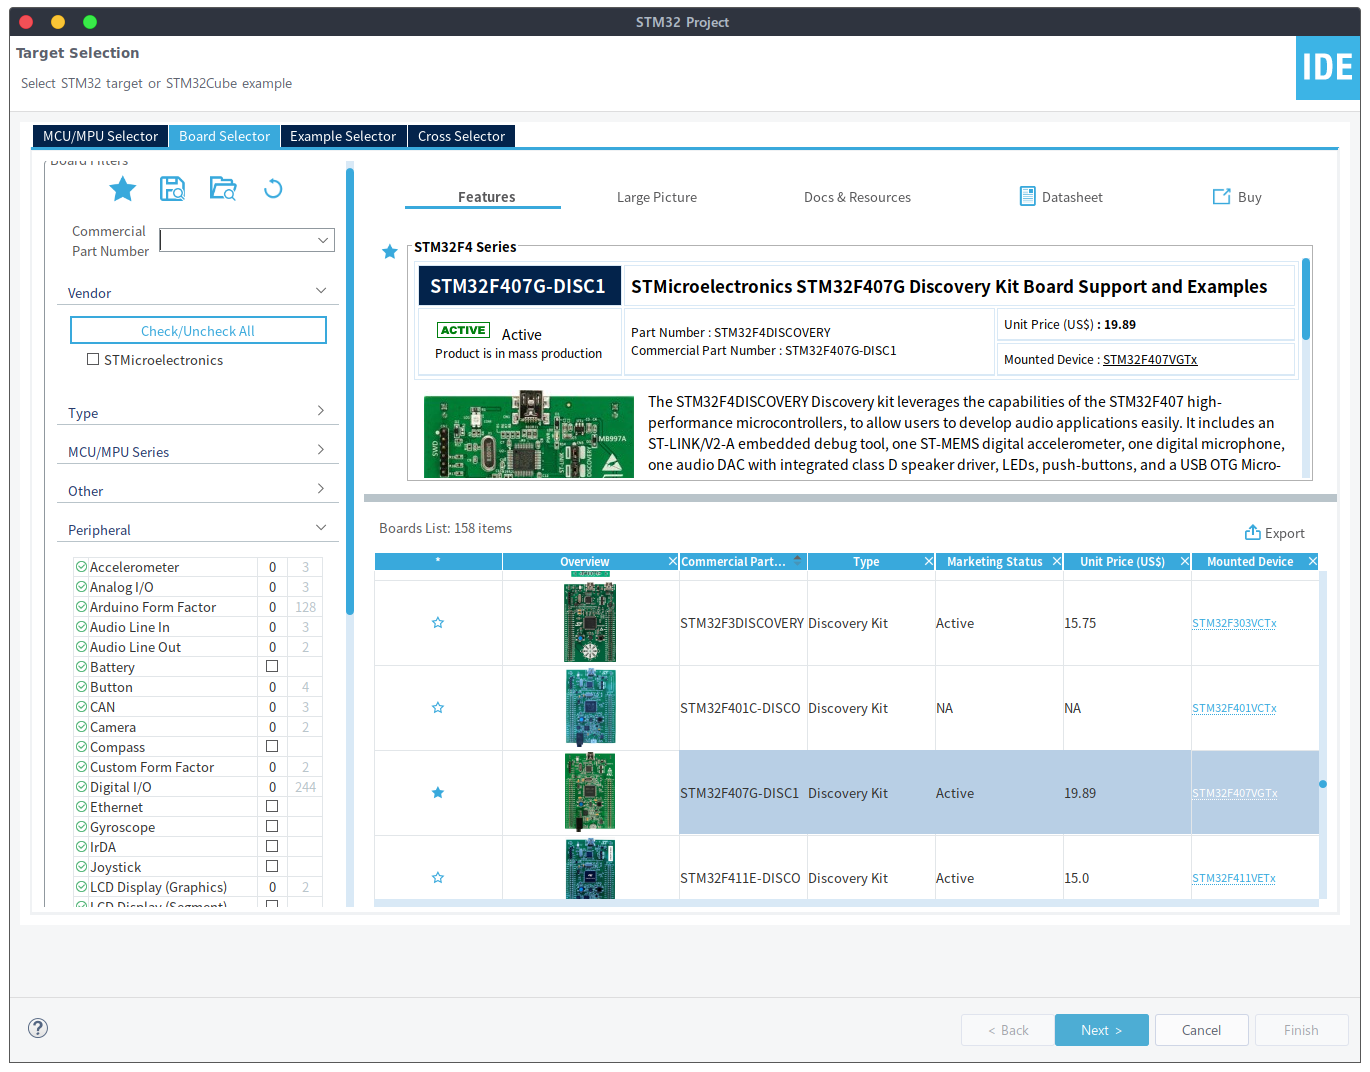Enable the Gyroscope peripheral checkbox
The height and width of the screenshot is (1072, 1370).
tap(272, 826)
